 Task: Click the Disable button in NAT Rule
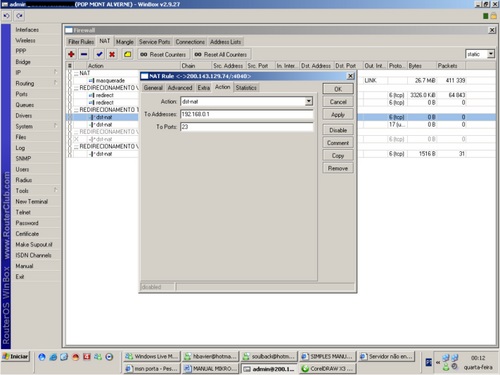coord(338,130)
